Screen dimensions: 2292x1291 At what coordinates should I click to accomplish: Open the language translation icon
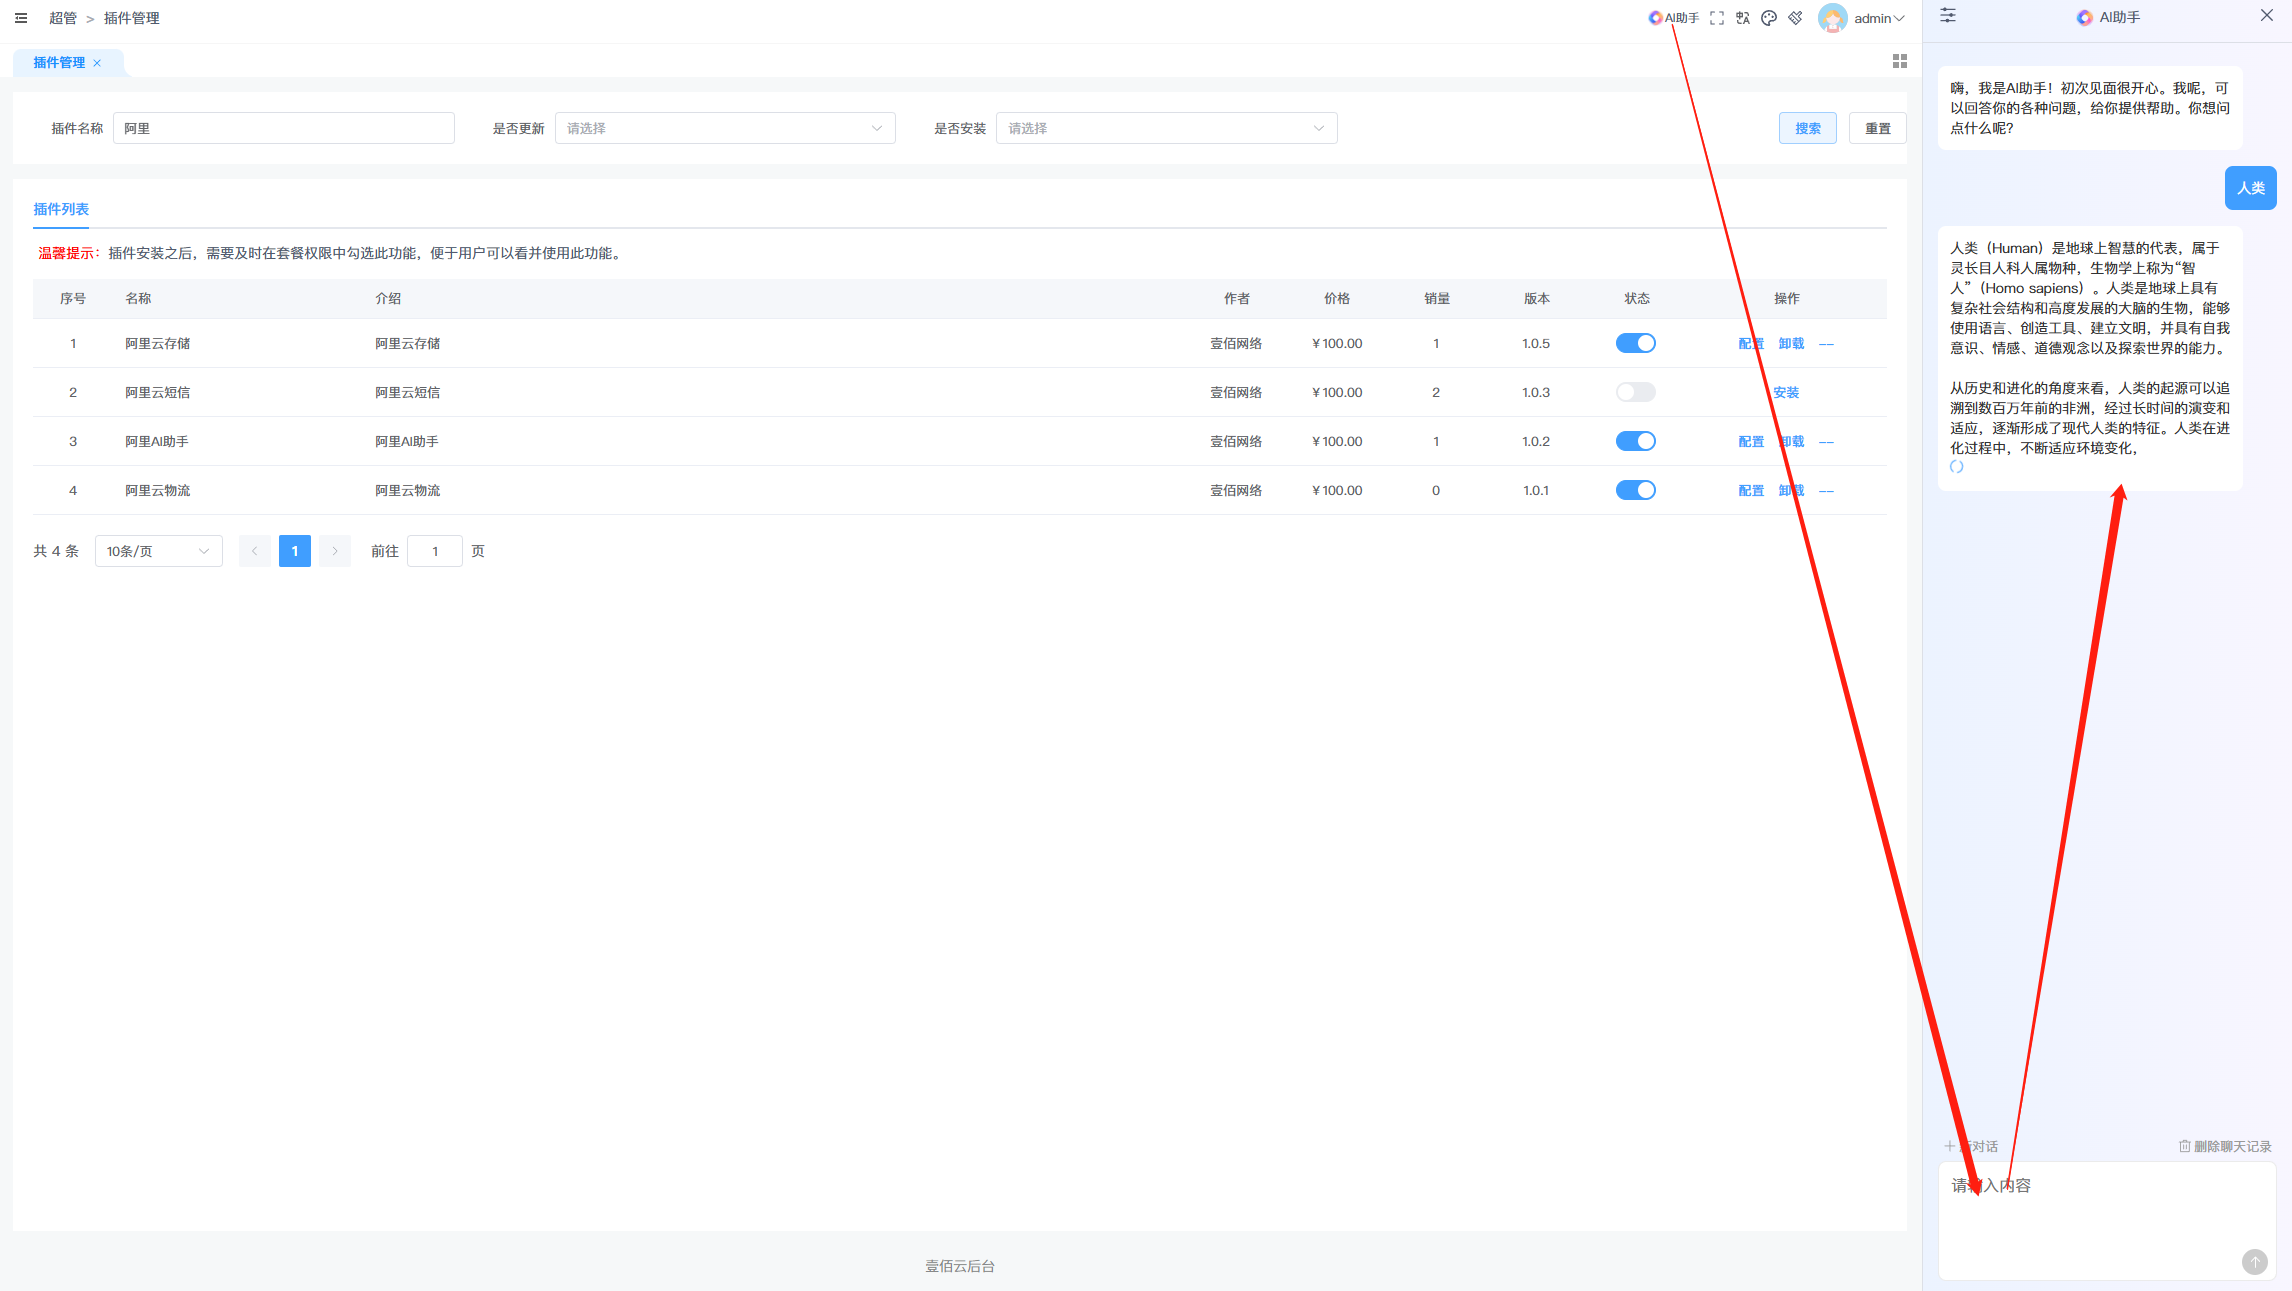pos(1743,18)
